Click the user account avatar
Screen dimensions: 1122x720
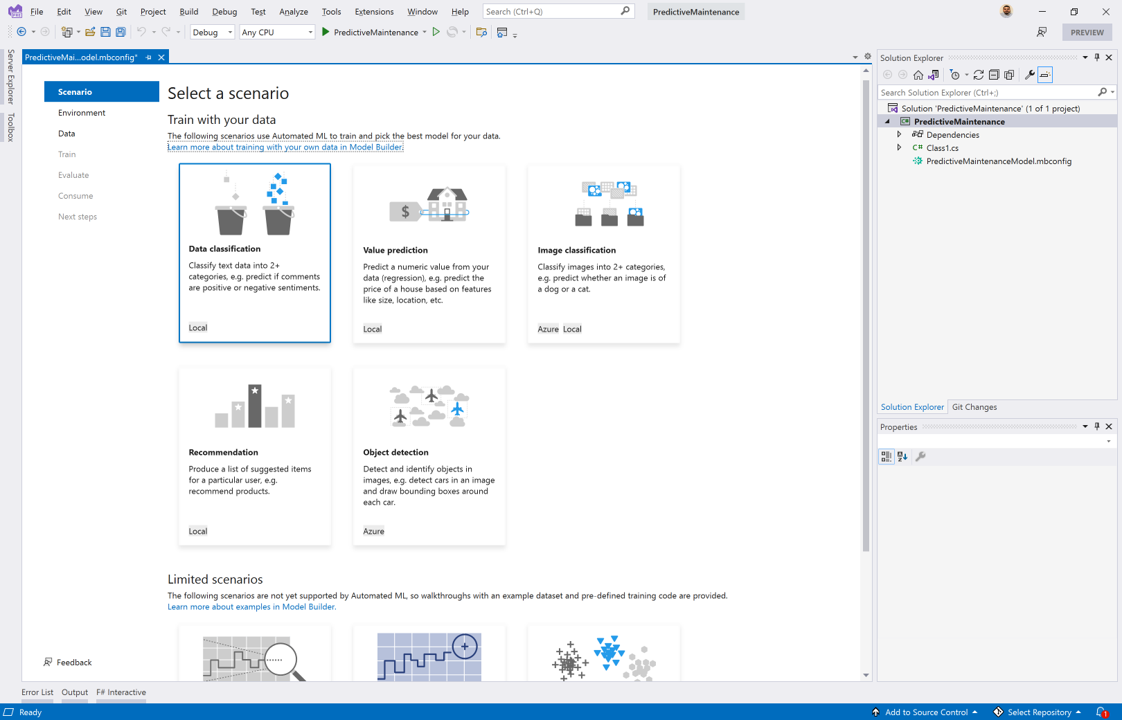pyautogui.click(x=1007, y=11)
